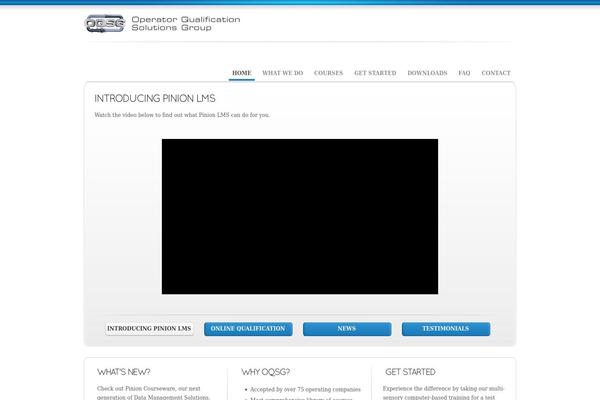Switch to the Online Qualification tab
Image resolution: width=600 pixels, height=400 pixels.
click(x=248, y=329)
